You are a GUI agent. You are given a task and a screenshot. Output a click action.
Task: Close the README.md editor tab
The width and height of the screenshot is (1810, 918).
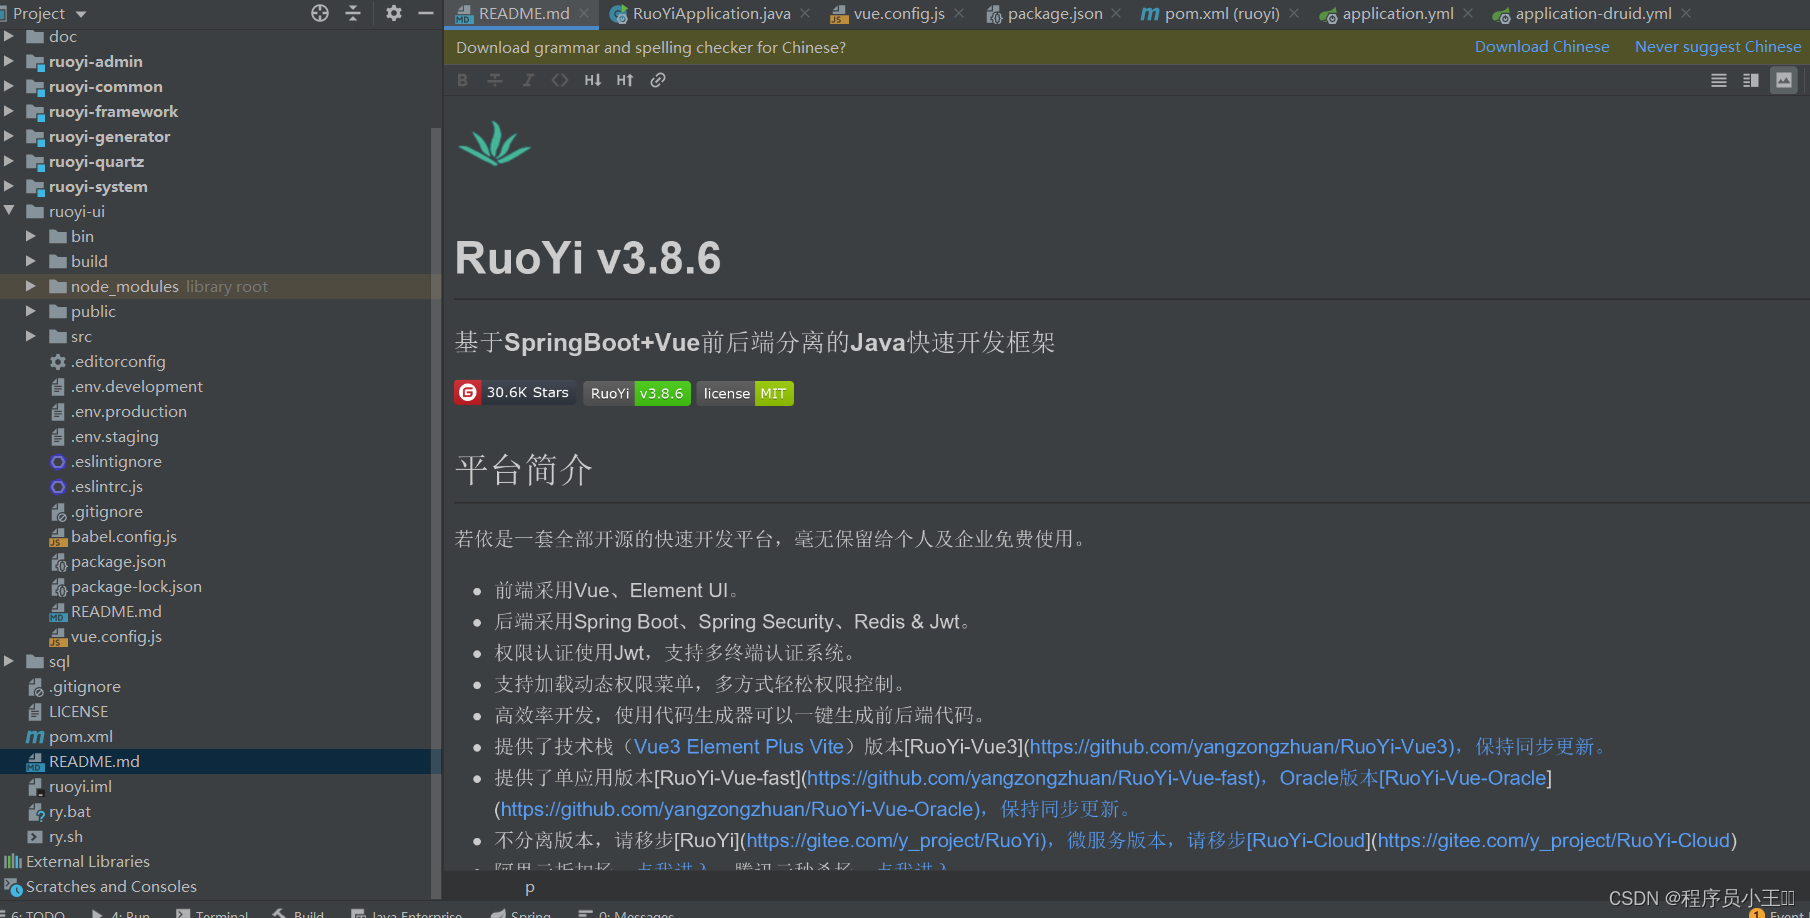584,13
